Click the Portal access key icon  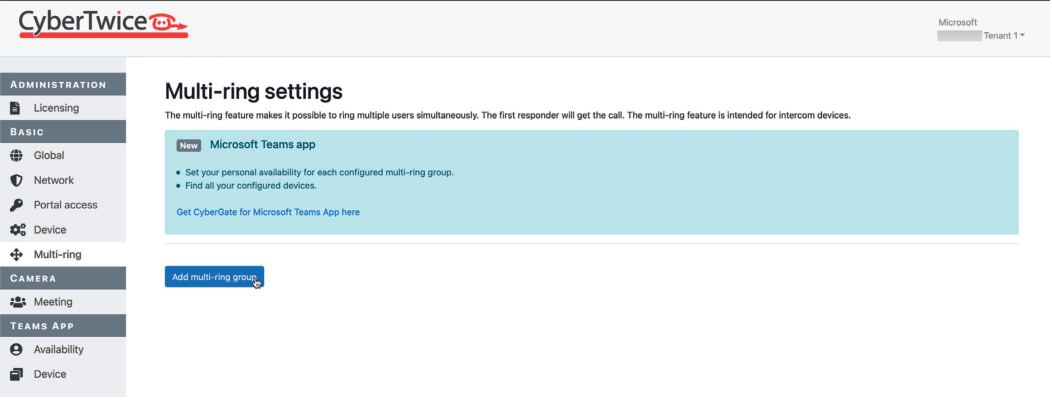(17, 205)
